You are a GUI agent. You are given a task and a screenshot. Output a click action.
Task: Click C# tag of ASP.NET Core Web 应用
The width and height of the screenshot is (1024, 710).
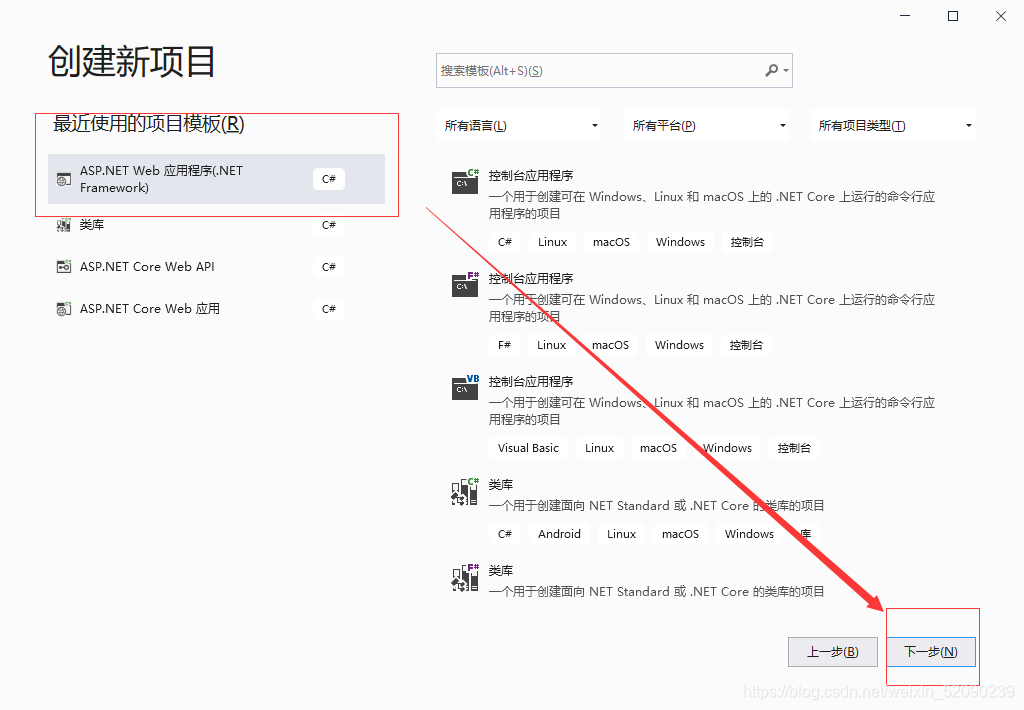click(x=328, y=309)
